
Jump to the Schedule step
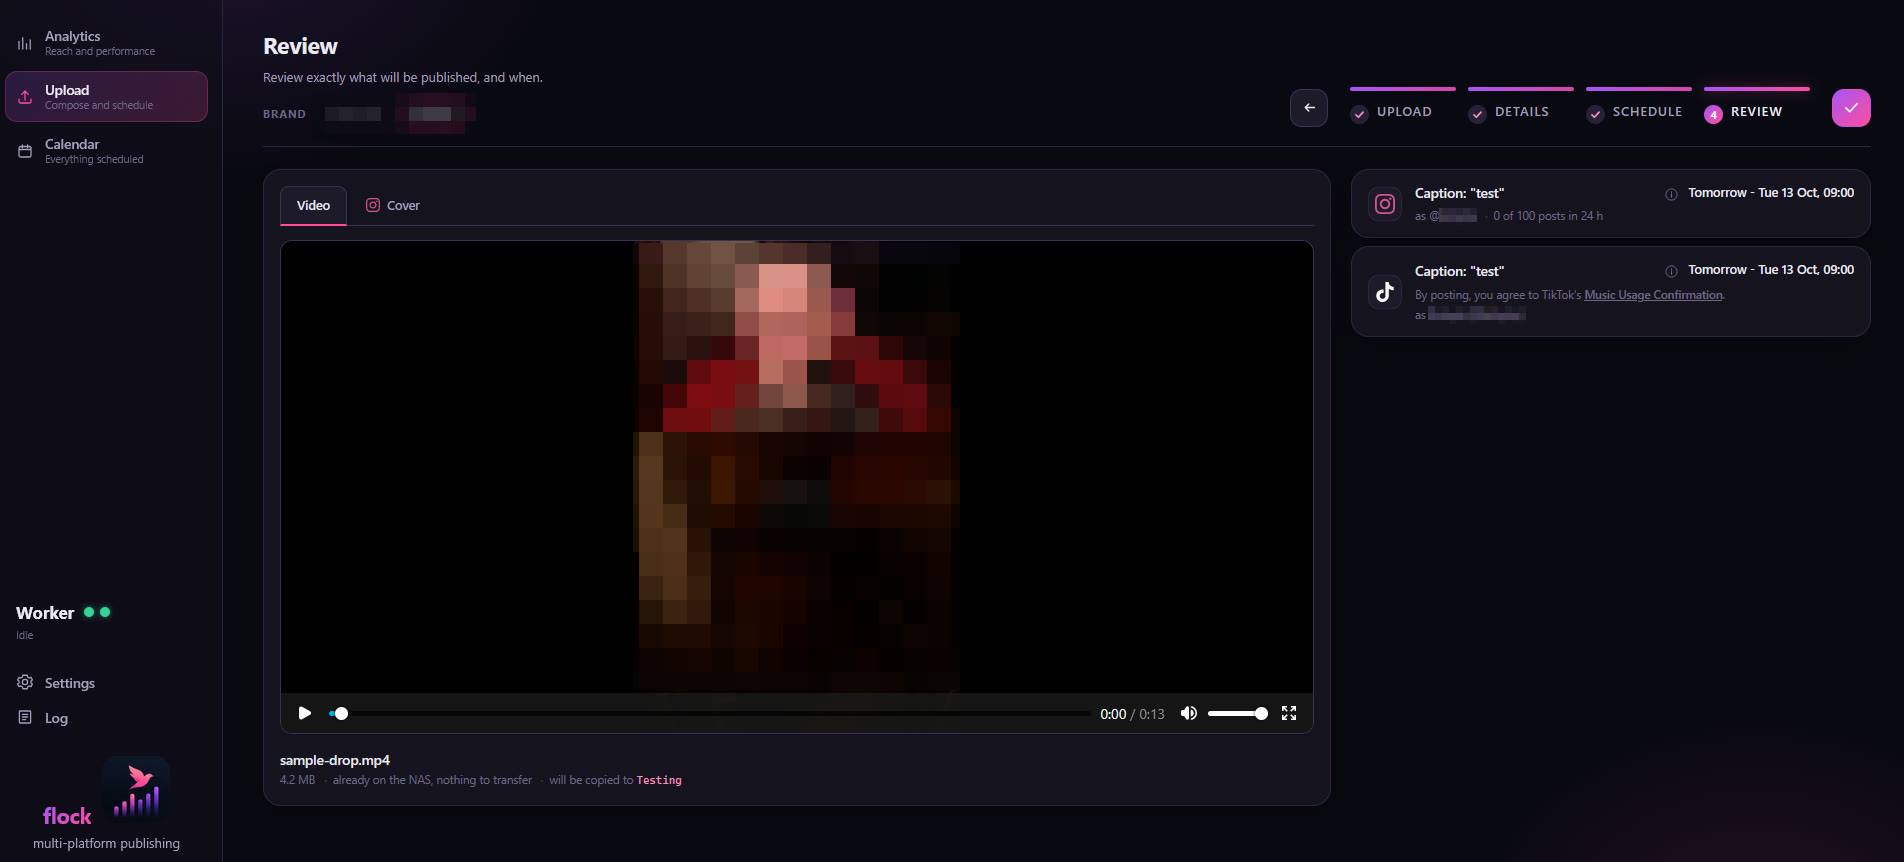click(x=1639, y=107)
